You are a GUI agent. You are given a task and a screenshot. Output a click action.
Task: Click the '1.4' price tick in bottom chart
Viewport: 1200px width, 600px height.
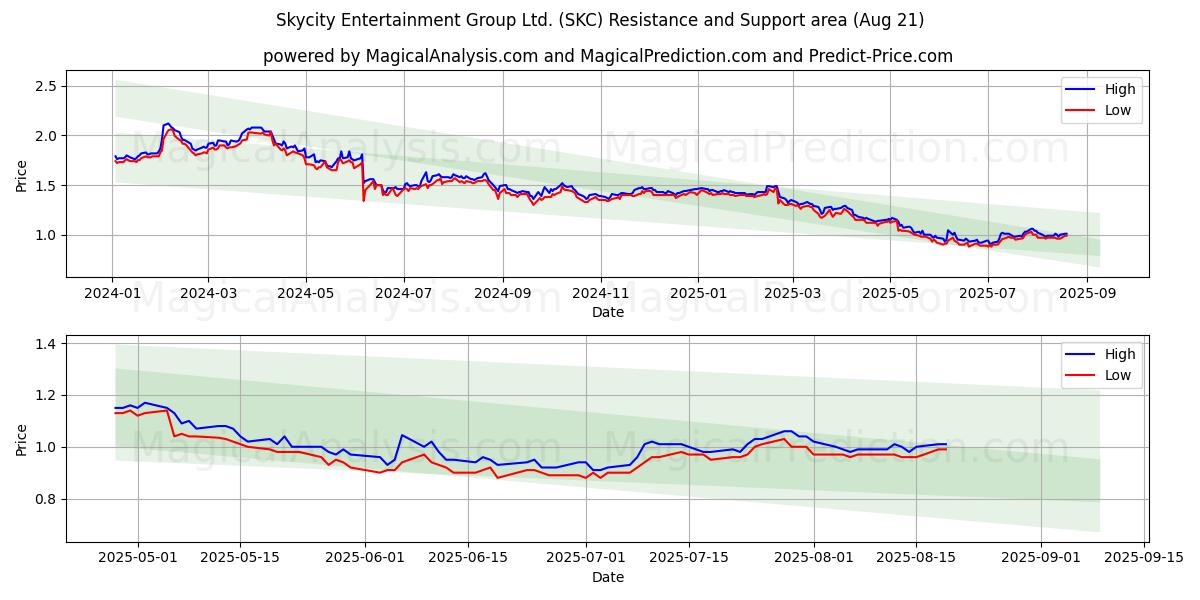click(x=47, y=344)
